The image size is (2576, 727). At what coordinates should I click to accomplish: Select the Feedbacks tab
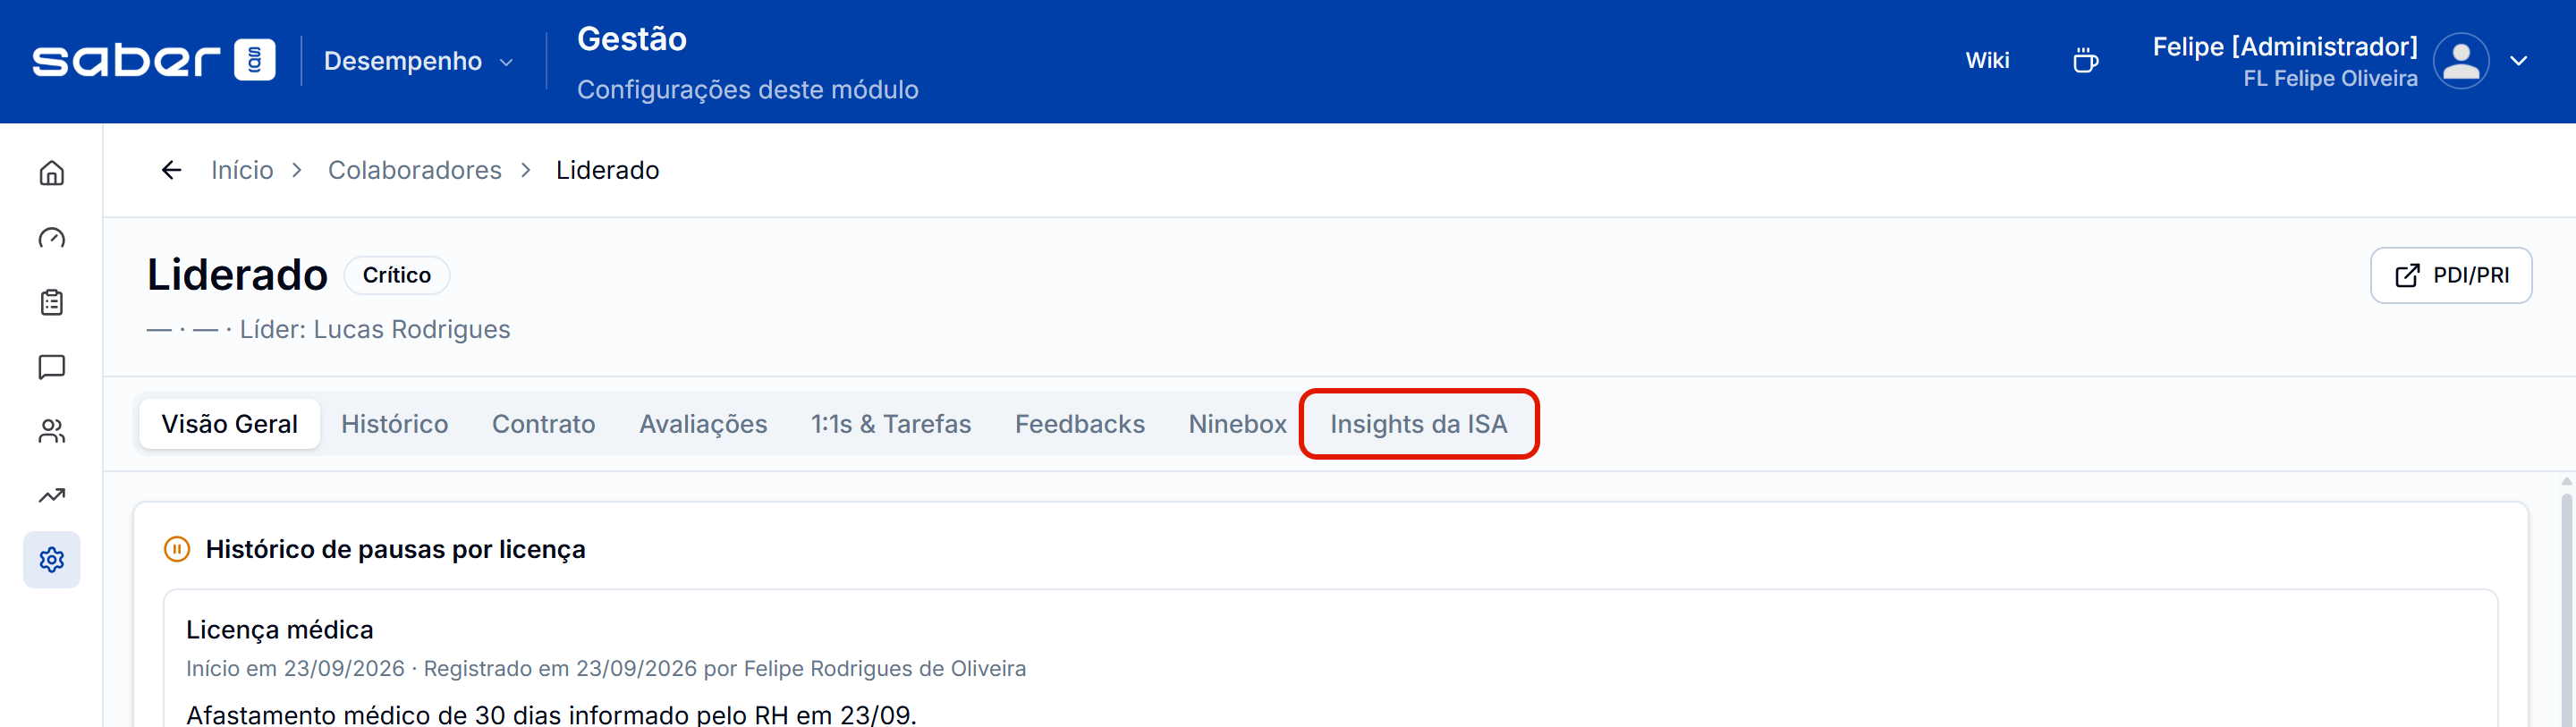[1080, 424]
